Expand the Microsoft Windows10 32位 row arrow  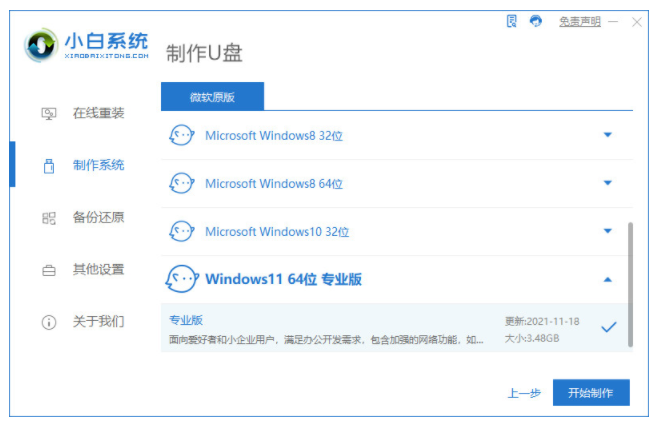[607, 231]
